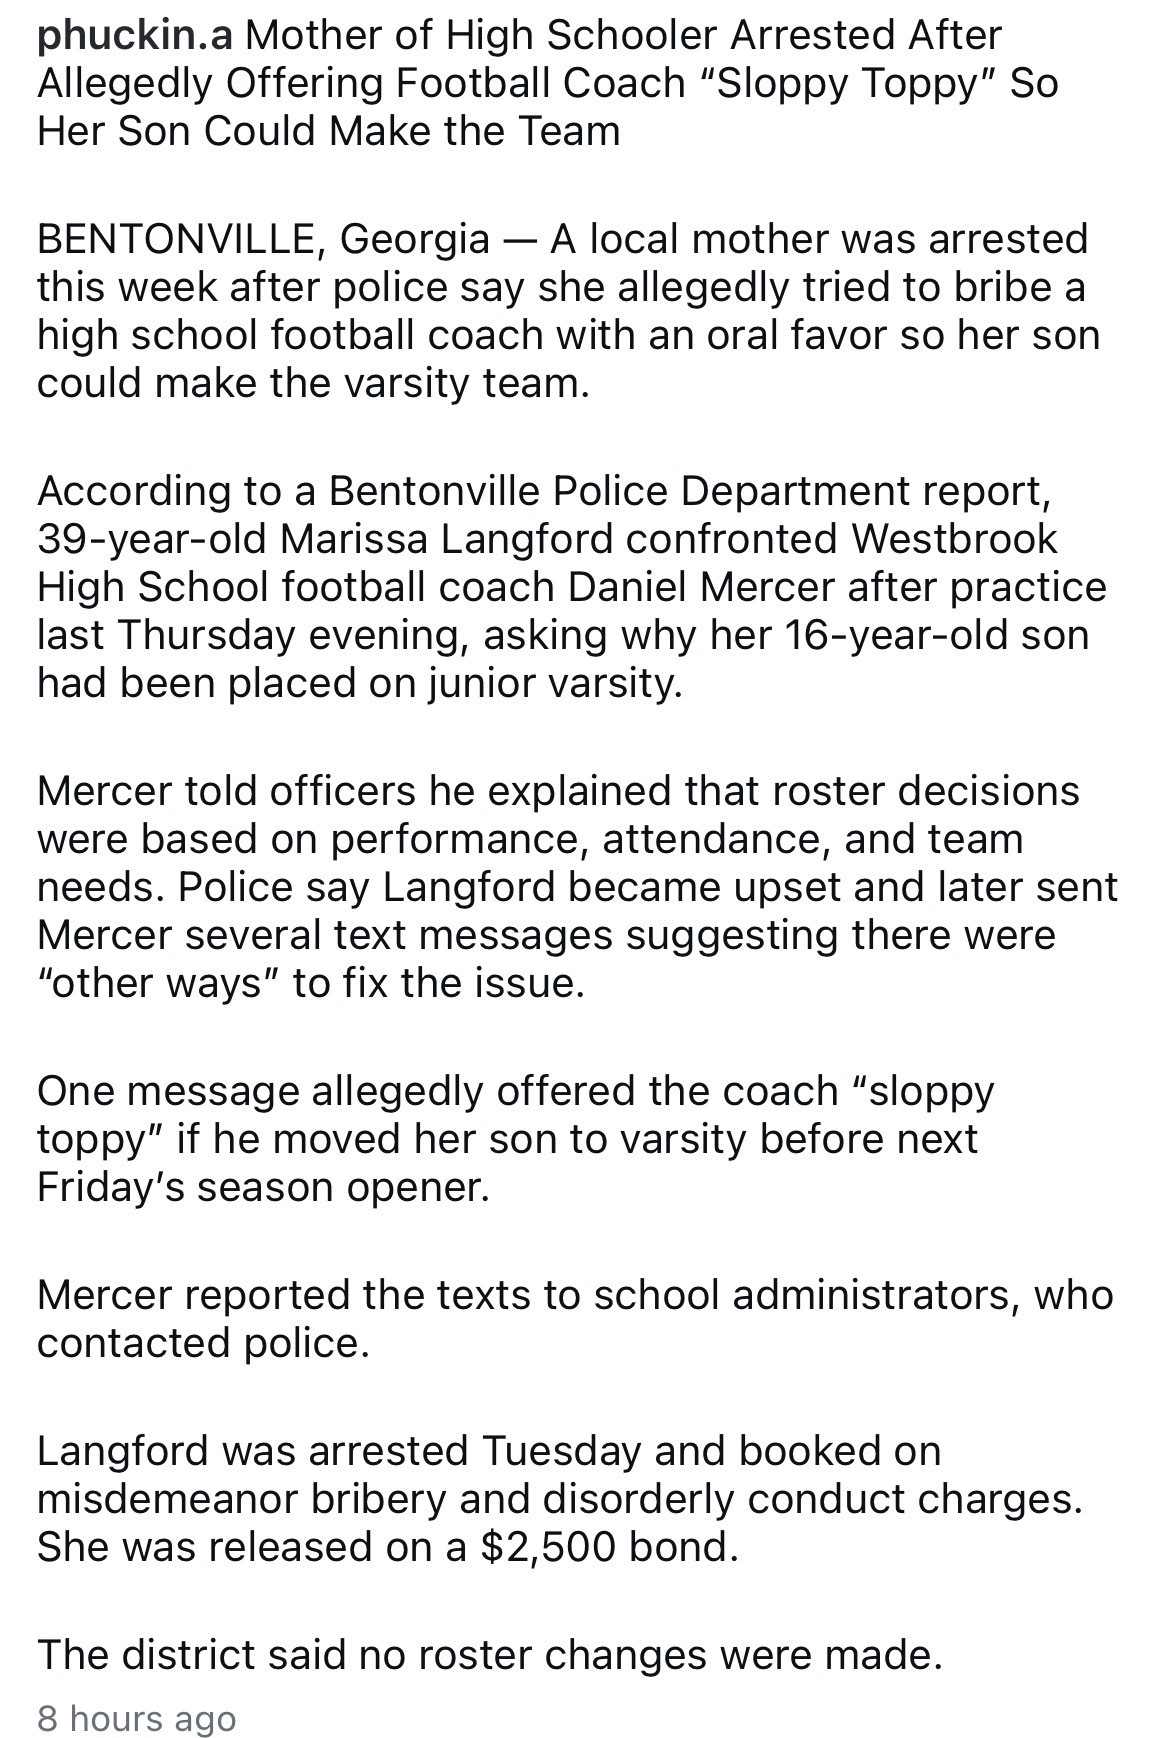Image resolution: width=1170 pixels, height=1738 pixels.
Task: Tap the '8 hours ago' timestamp
Action: point(137,1718)
